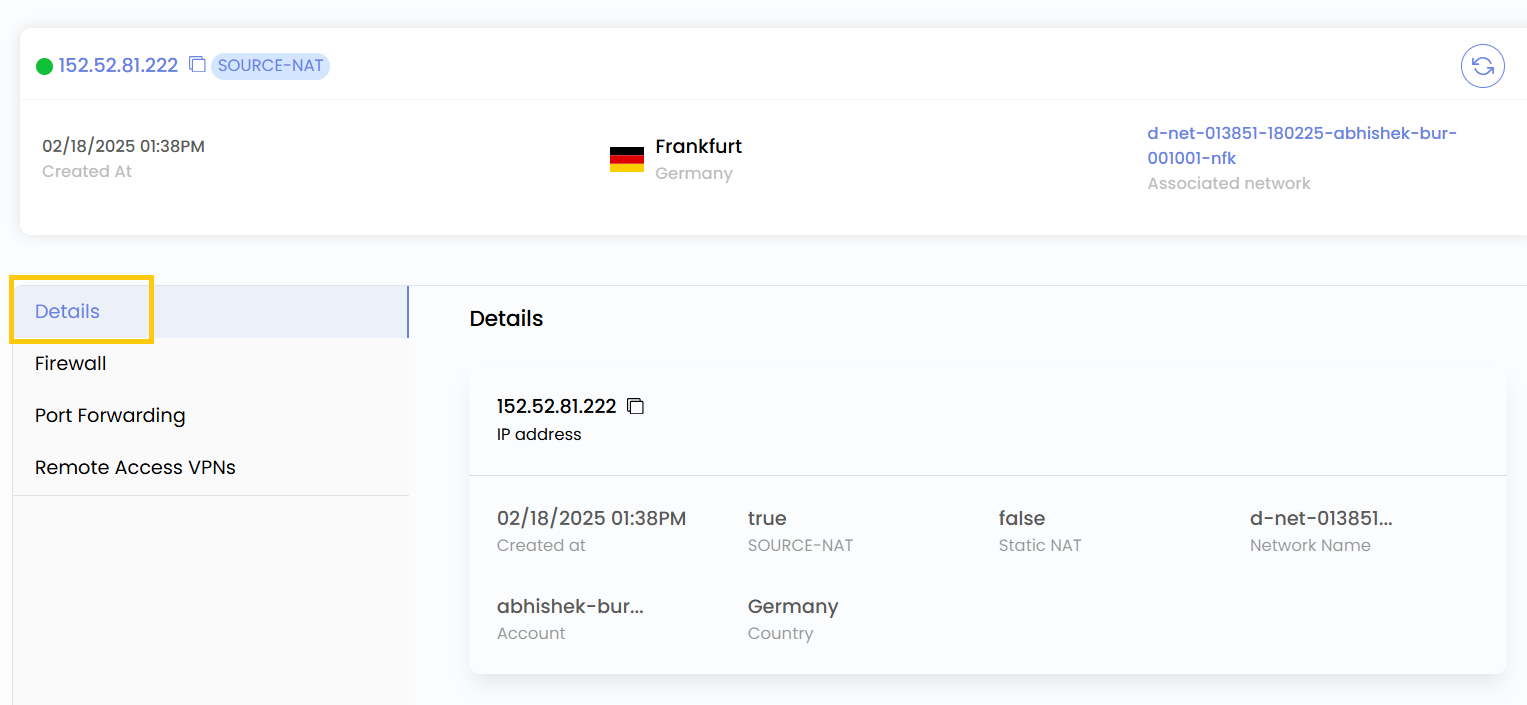1527x705 pixels.
Task: Click the truncated Account name value
Action: click(570, 606)
